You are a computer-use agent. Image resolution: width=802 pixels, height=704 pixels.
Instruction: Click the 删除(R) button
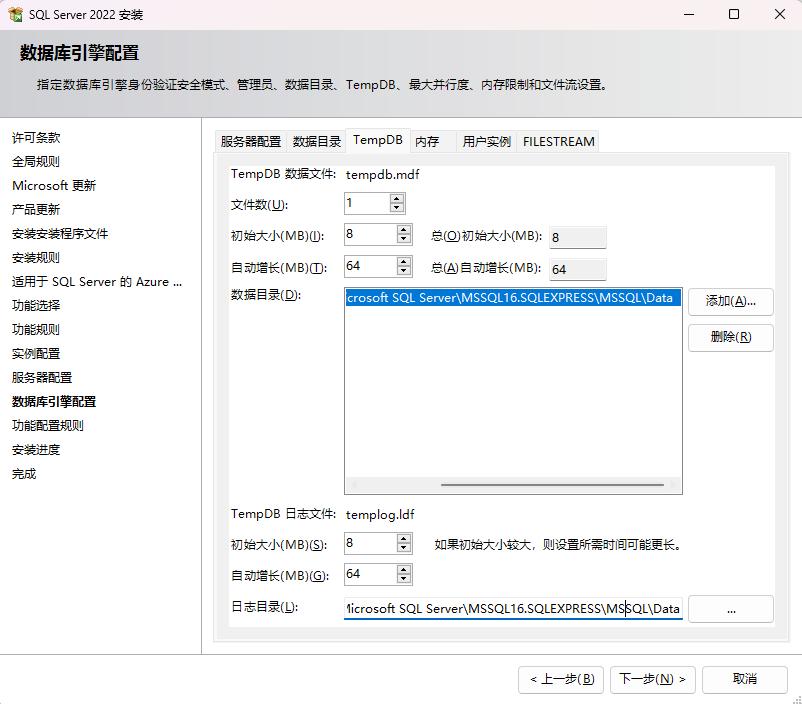(x=730, y=337)
